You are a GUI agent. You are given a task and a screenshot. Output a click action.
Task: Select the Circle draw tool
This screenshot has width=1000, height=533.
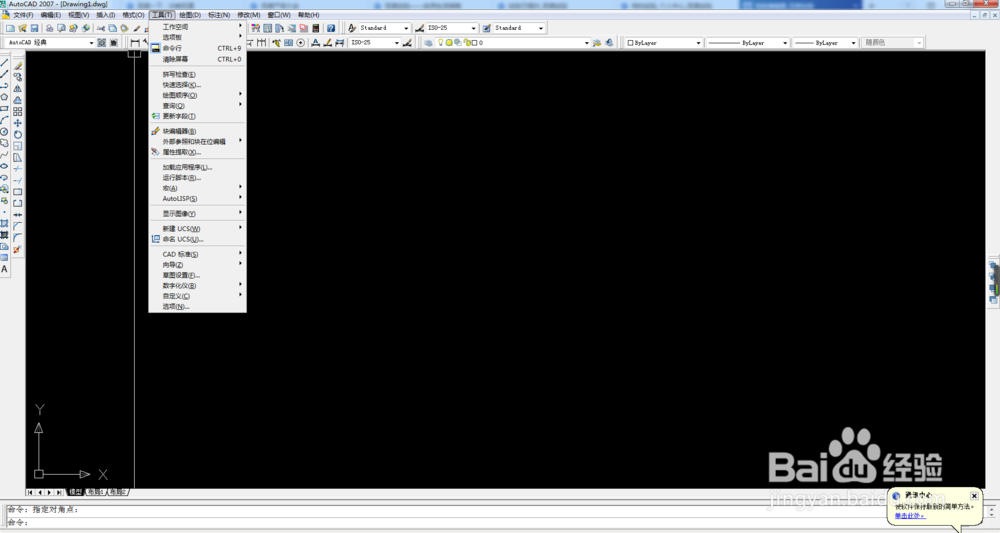pyautogui.click(x=4, y=131)
